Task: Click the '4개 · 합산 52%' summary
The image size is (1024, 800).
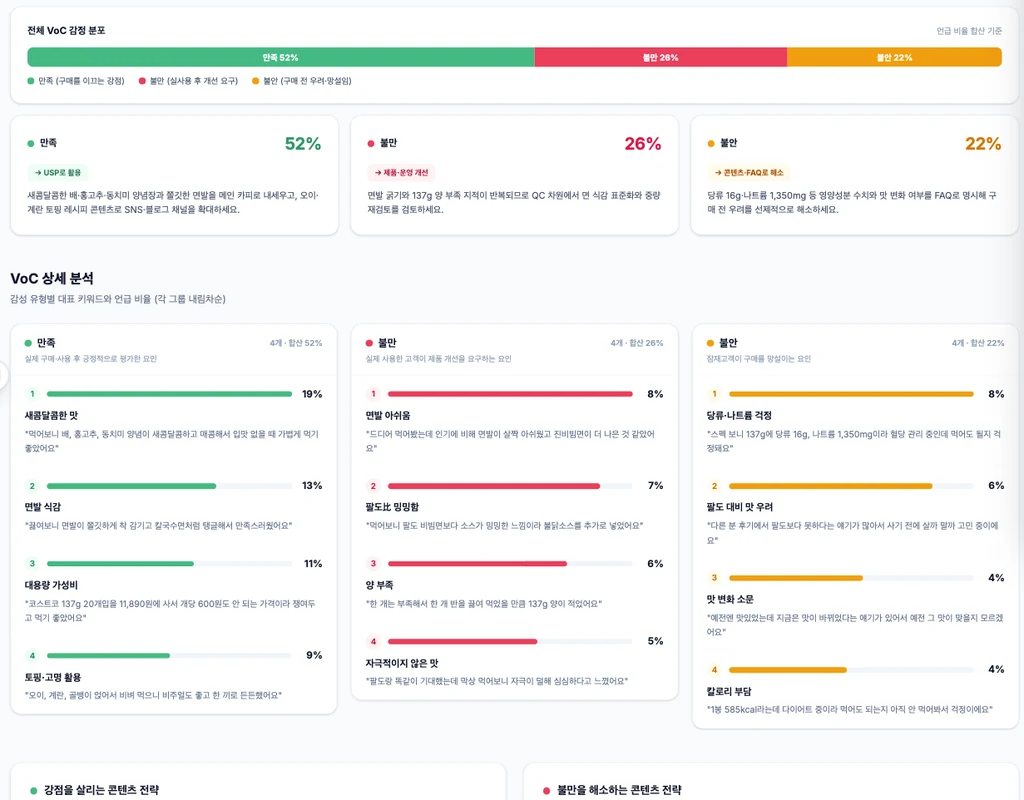Action: (296, 343)
